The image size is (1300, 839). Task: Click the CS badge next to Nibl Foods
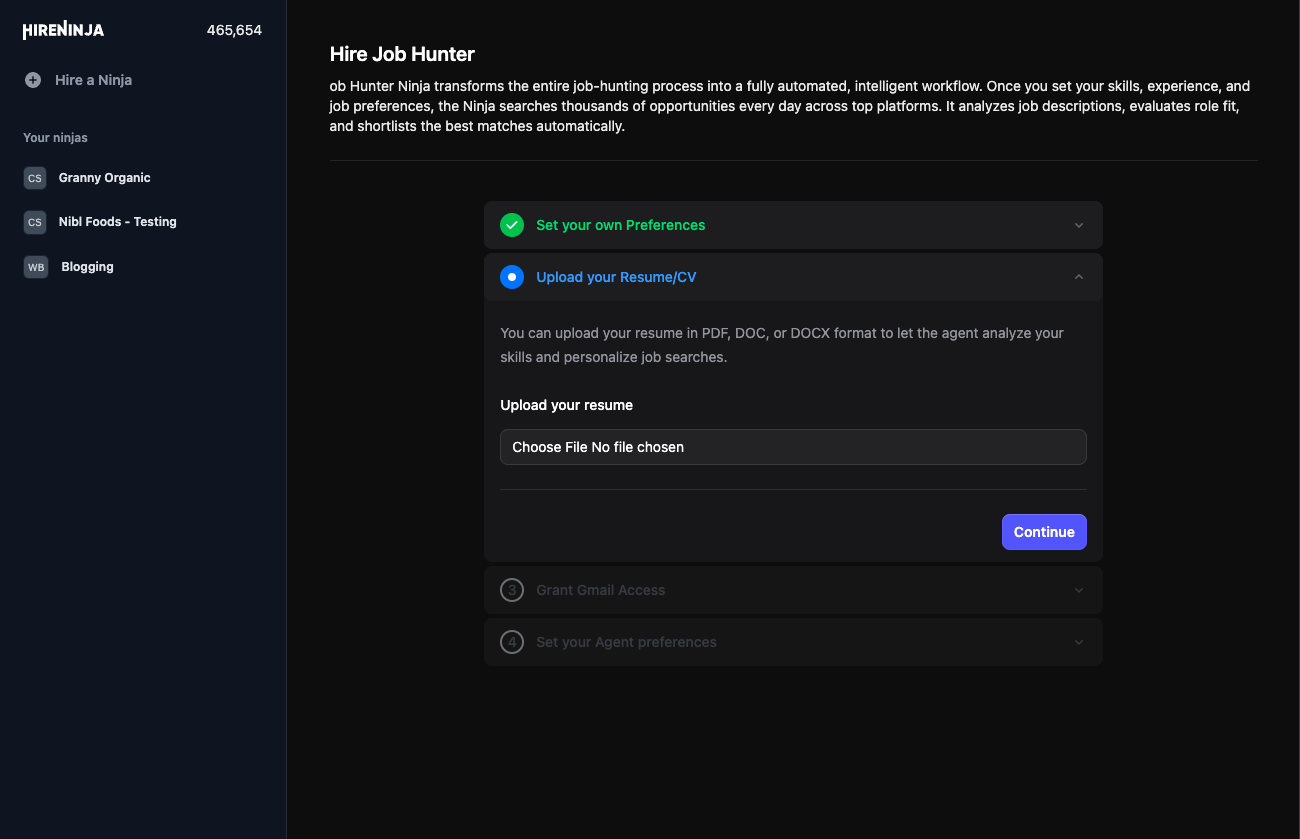tap(35, 222)
